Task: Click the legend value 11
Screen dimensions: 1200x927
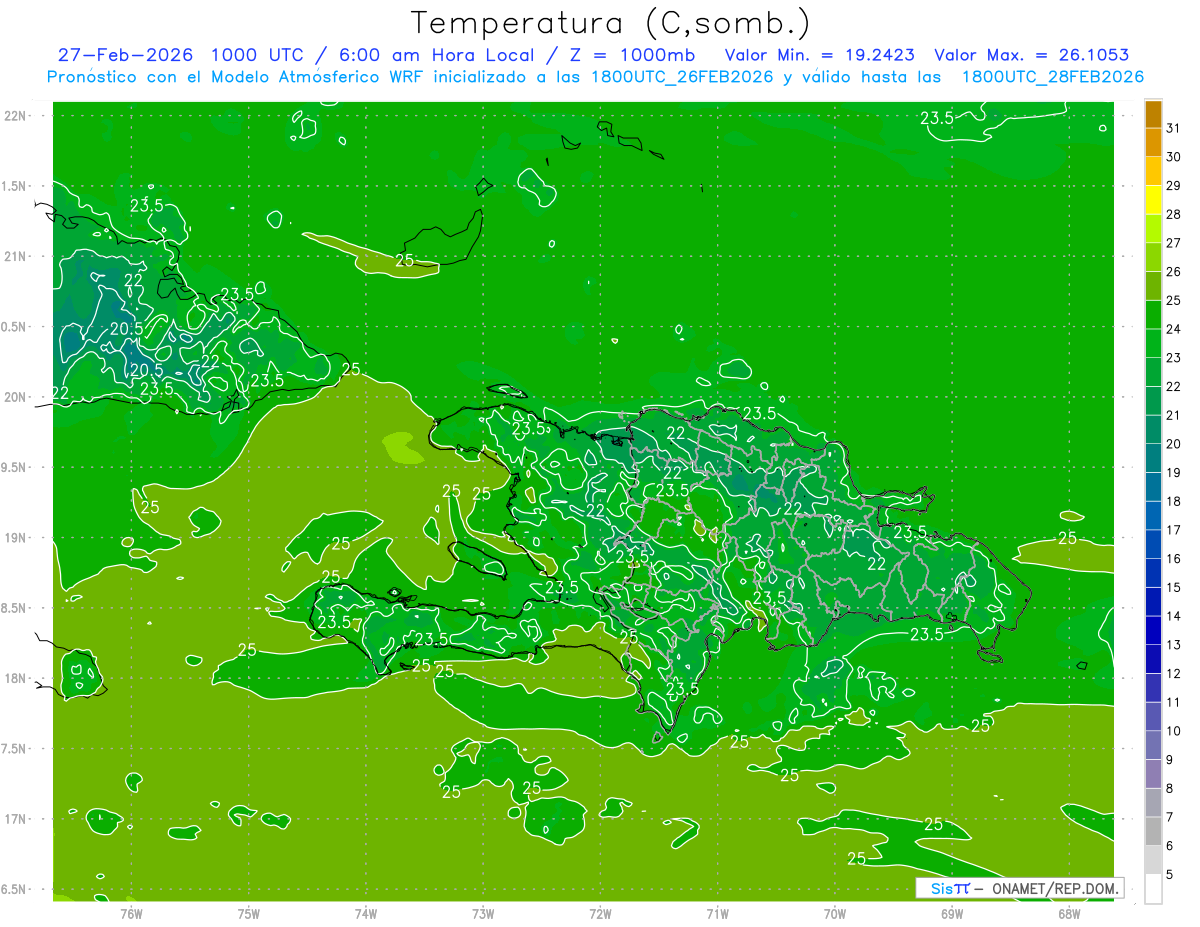Action: pyautogui.click(x=1174, y=702)
